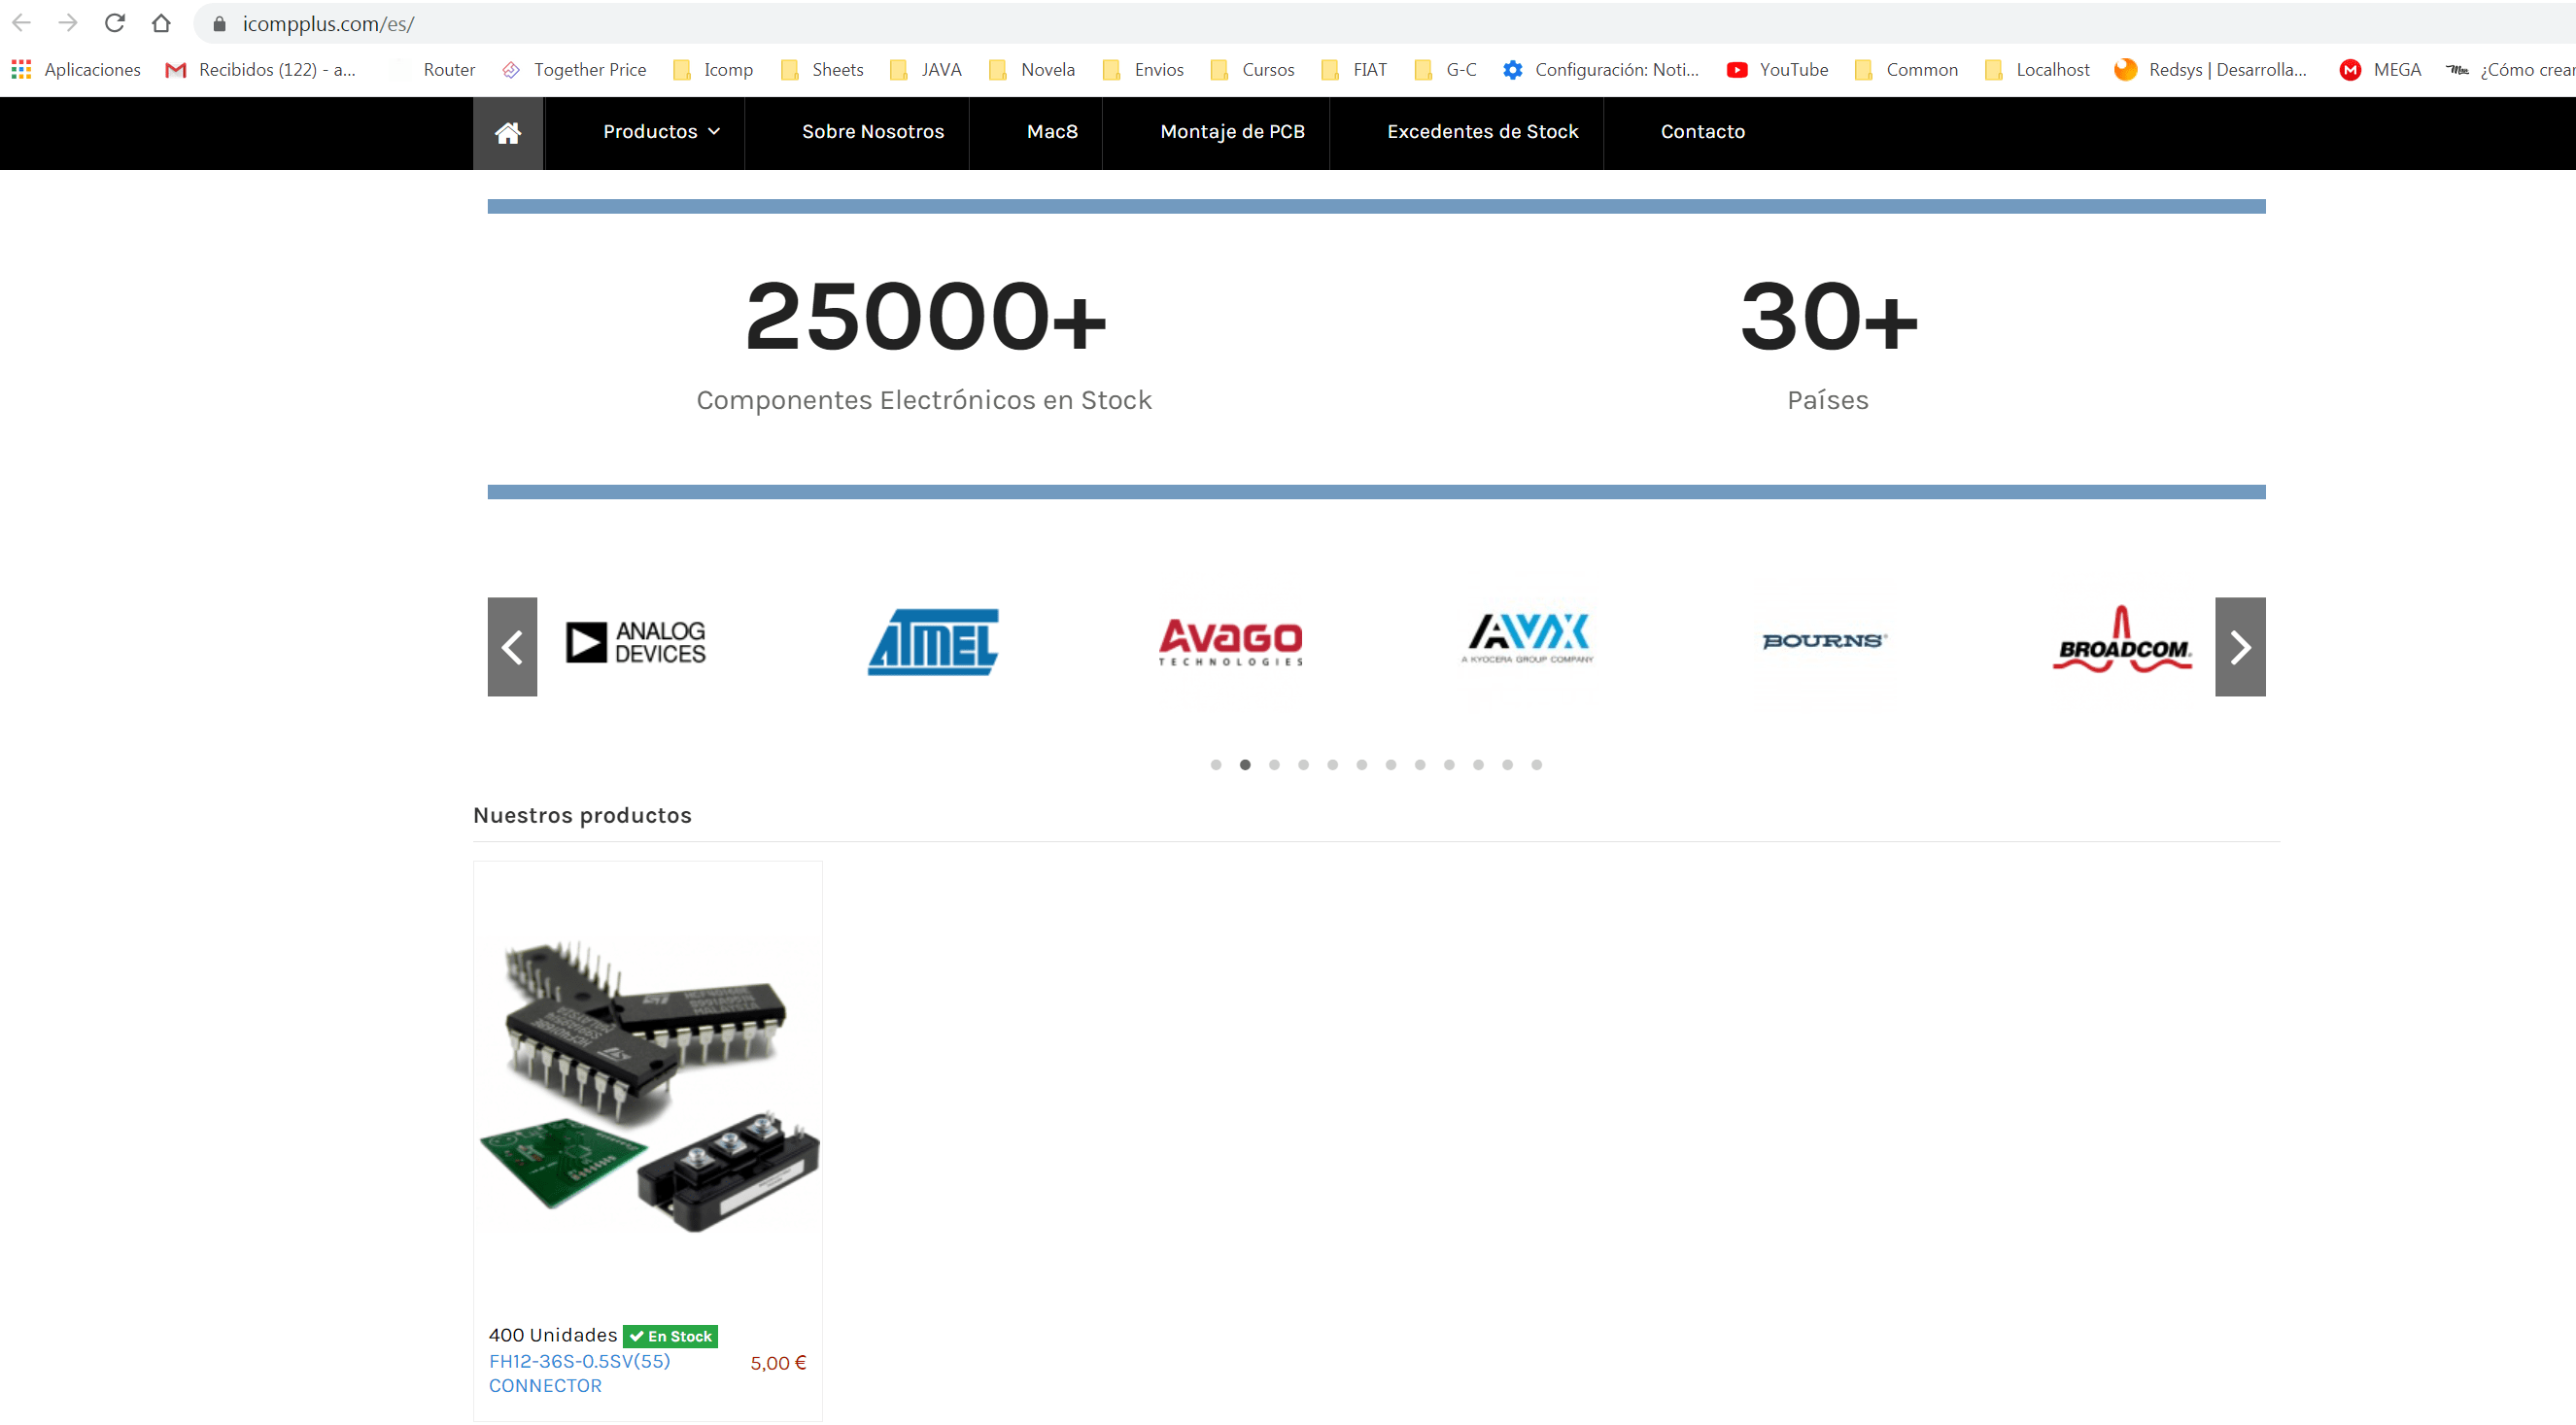The image size is (2576, 1425).
Task: Click the browser home icon
Action: (161, 23)
